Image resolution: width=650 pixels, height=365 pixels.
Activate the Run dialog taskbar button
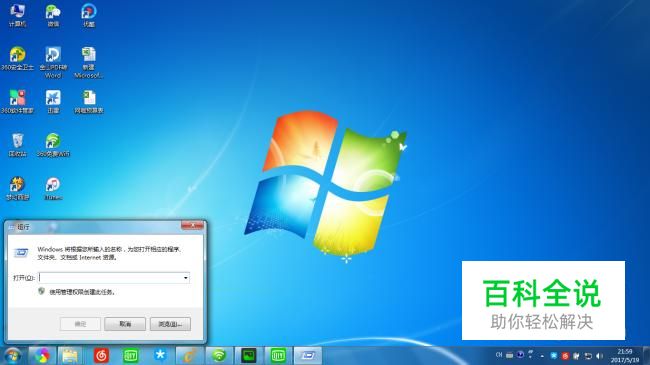coord(308,355)
